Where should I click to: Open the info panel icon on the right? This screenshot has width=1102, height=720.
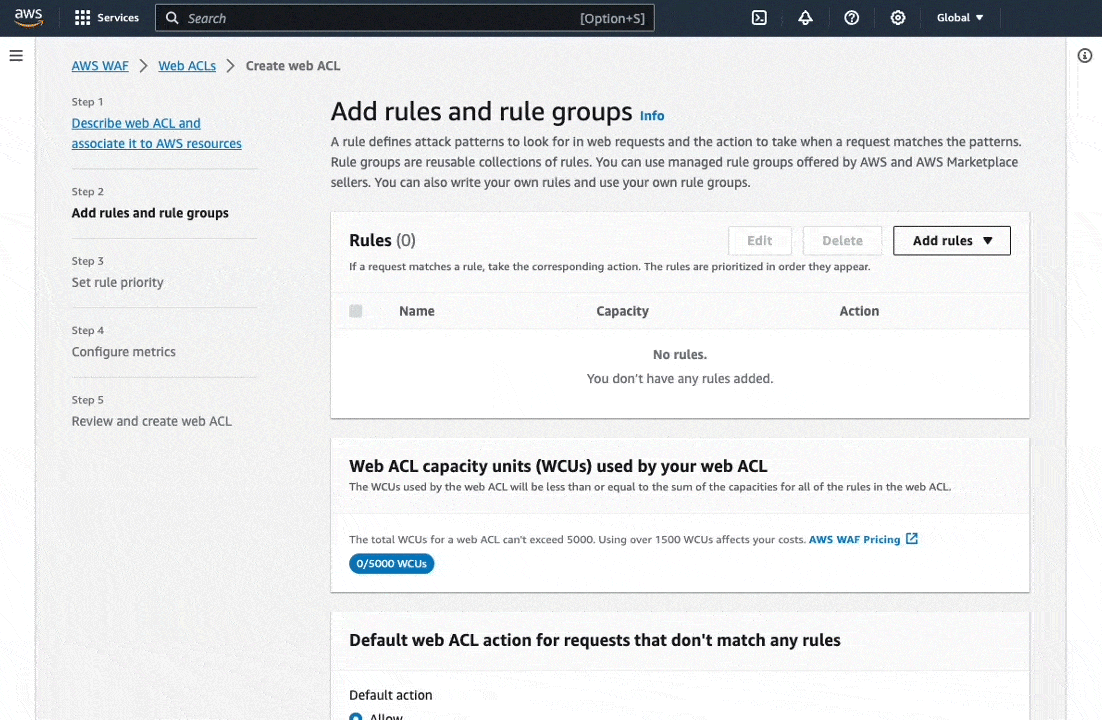click(1084, 56)
